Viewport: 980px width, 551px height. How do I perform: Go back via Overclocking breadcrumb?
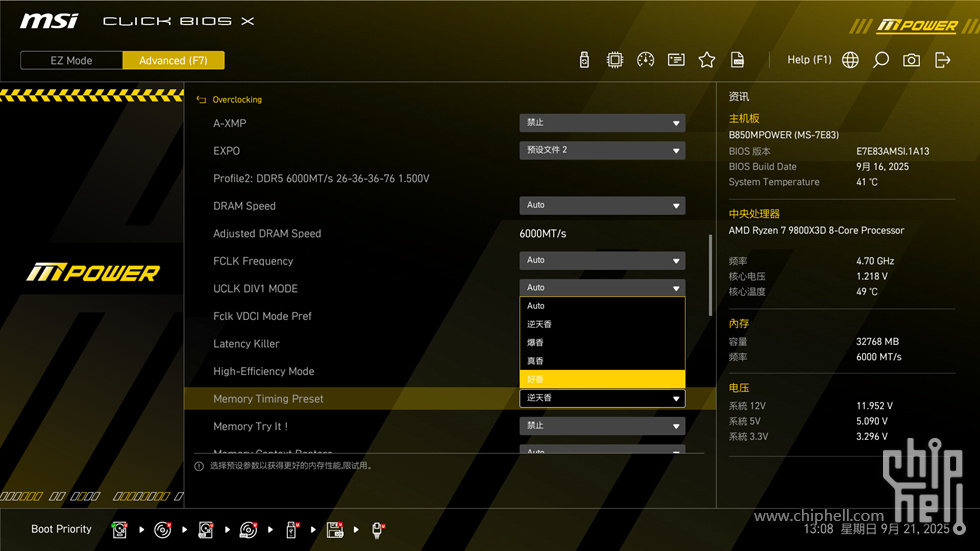pos(237,100)
